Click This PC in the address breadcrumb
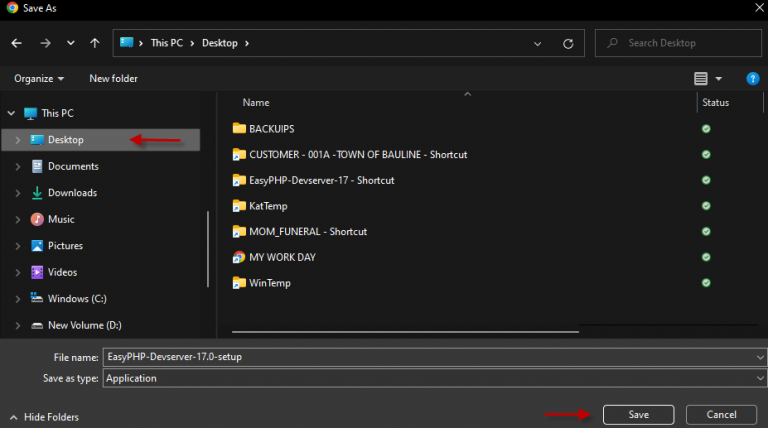The height and width of the screenshot is (428, 768). point(167,43)
